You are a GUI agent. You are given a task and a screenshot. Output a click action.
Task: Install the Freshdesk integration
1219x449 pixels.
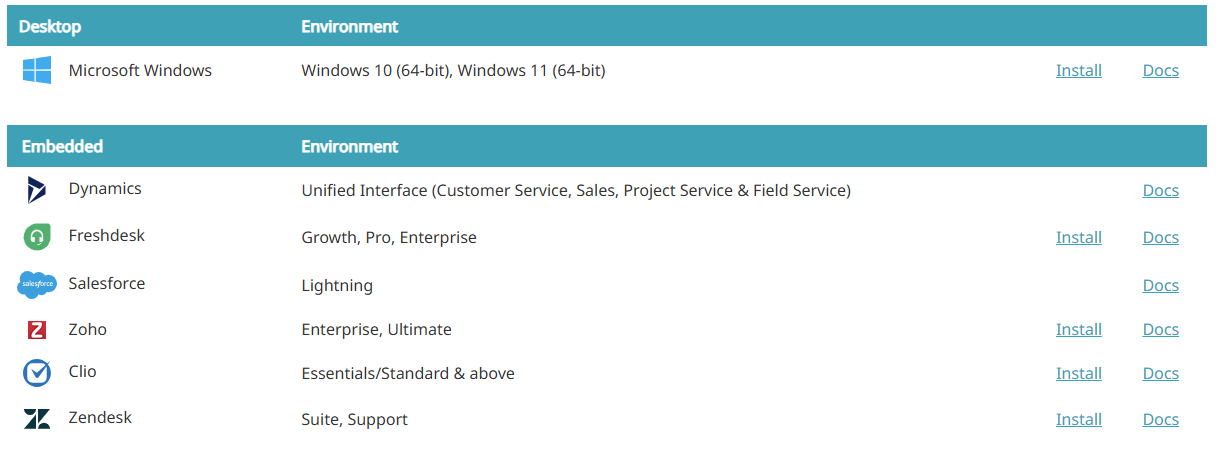pos(1078,237)
